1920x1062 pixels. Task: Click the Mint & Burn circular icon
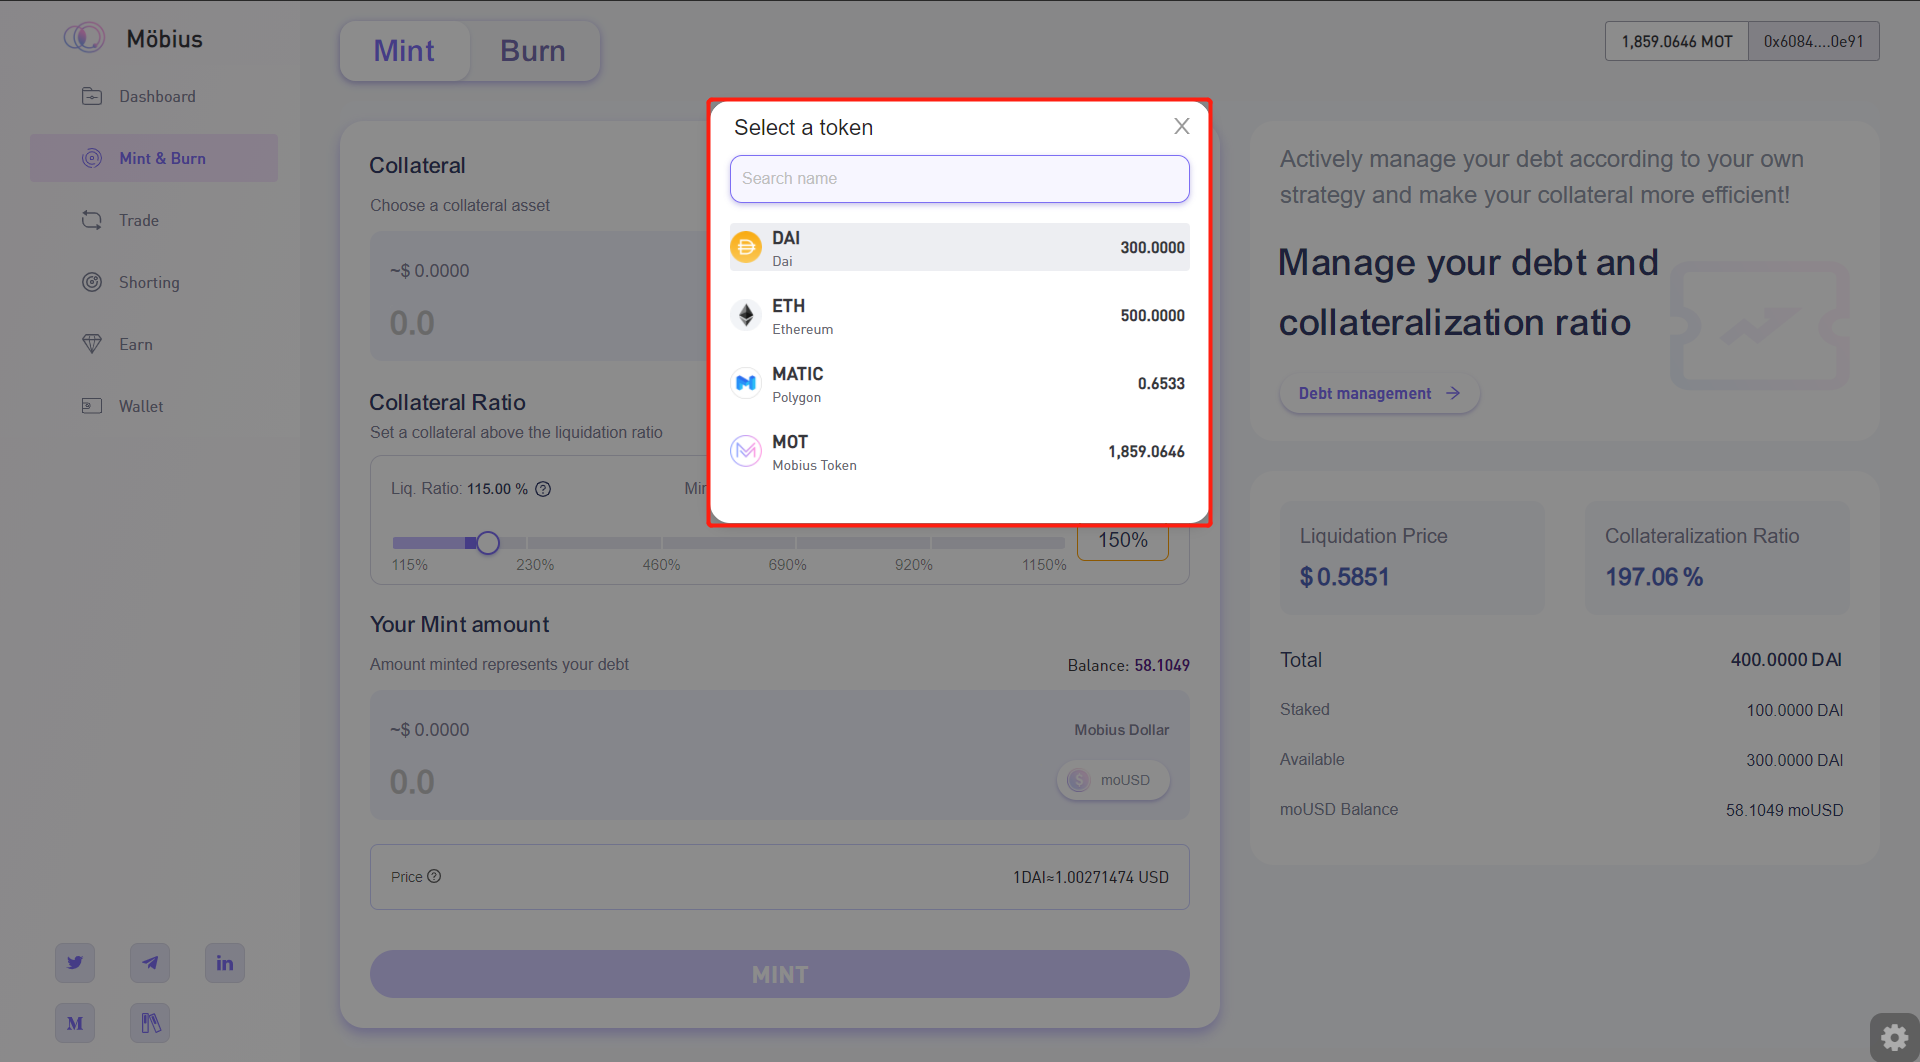(x=92, y=158)
